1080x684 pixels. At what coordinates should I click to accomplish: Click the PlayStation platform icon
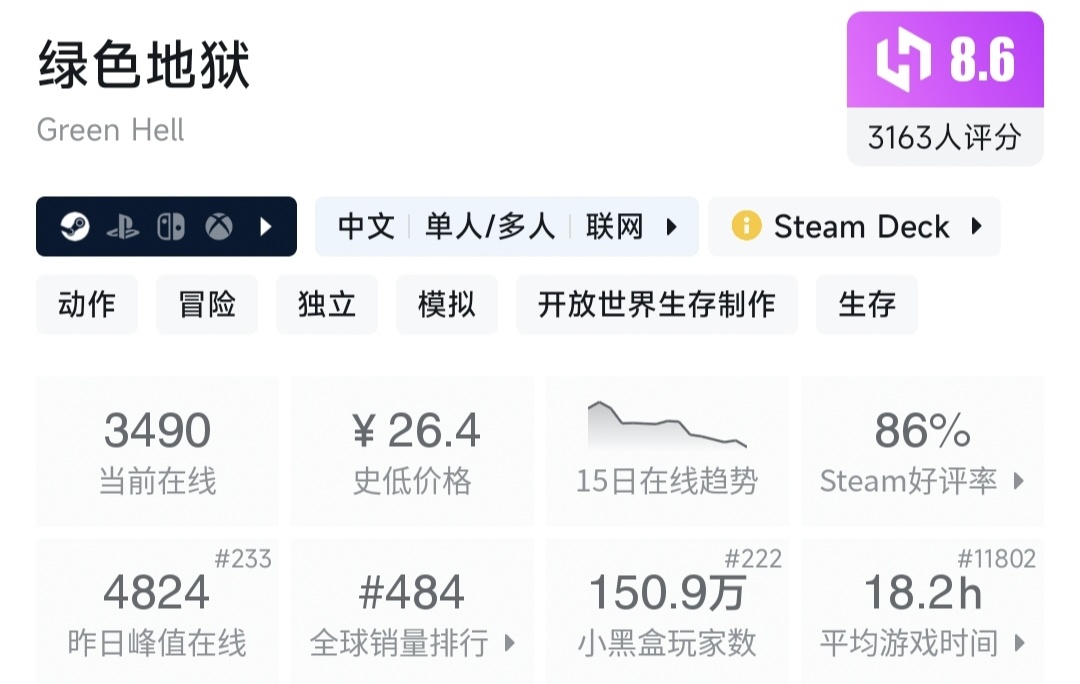click(121, 227)
